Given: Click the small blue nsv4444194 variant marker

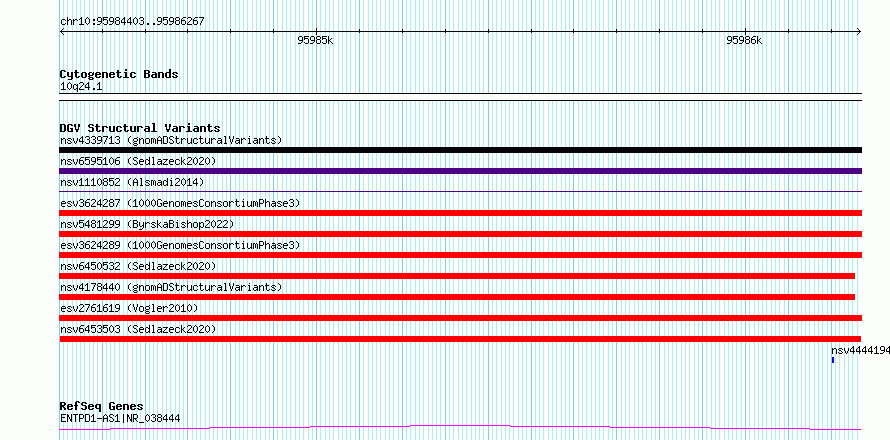Looking at the screenshot, I should pos(833,360).
